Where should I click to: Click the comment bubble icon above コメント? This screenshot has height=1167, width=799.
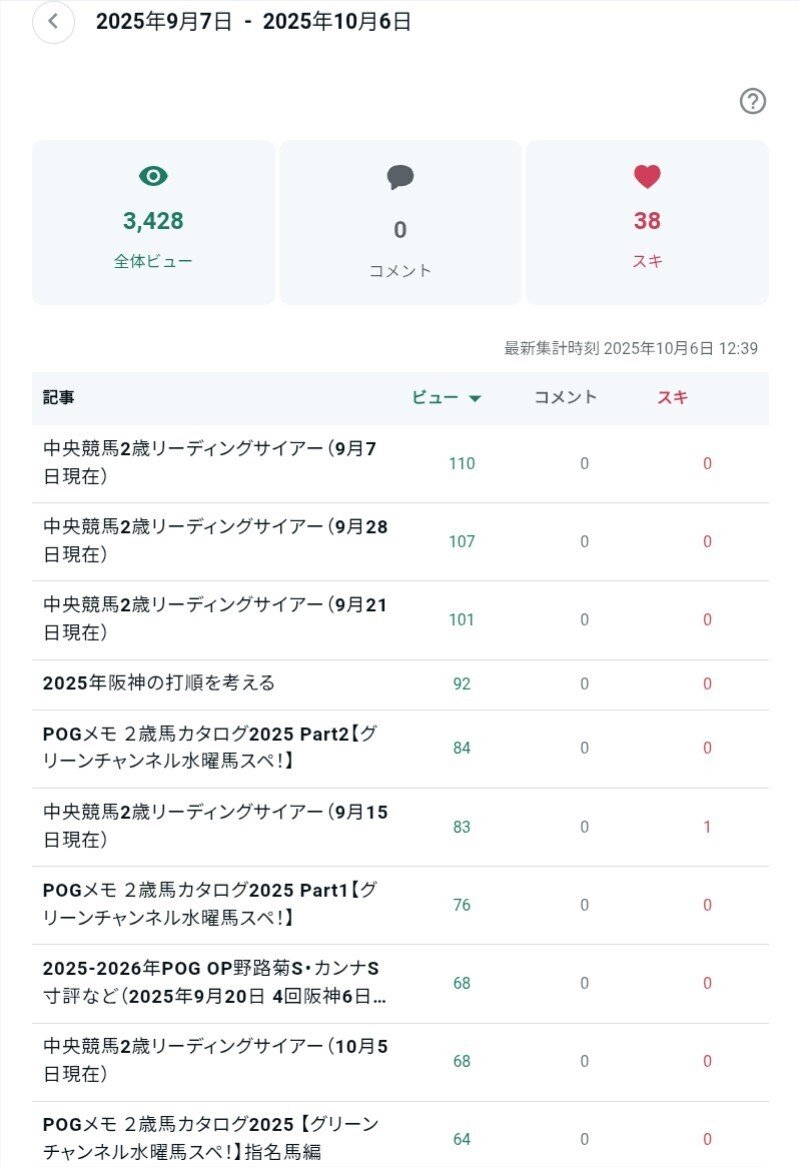[400, 176]
